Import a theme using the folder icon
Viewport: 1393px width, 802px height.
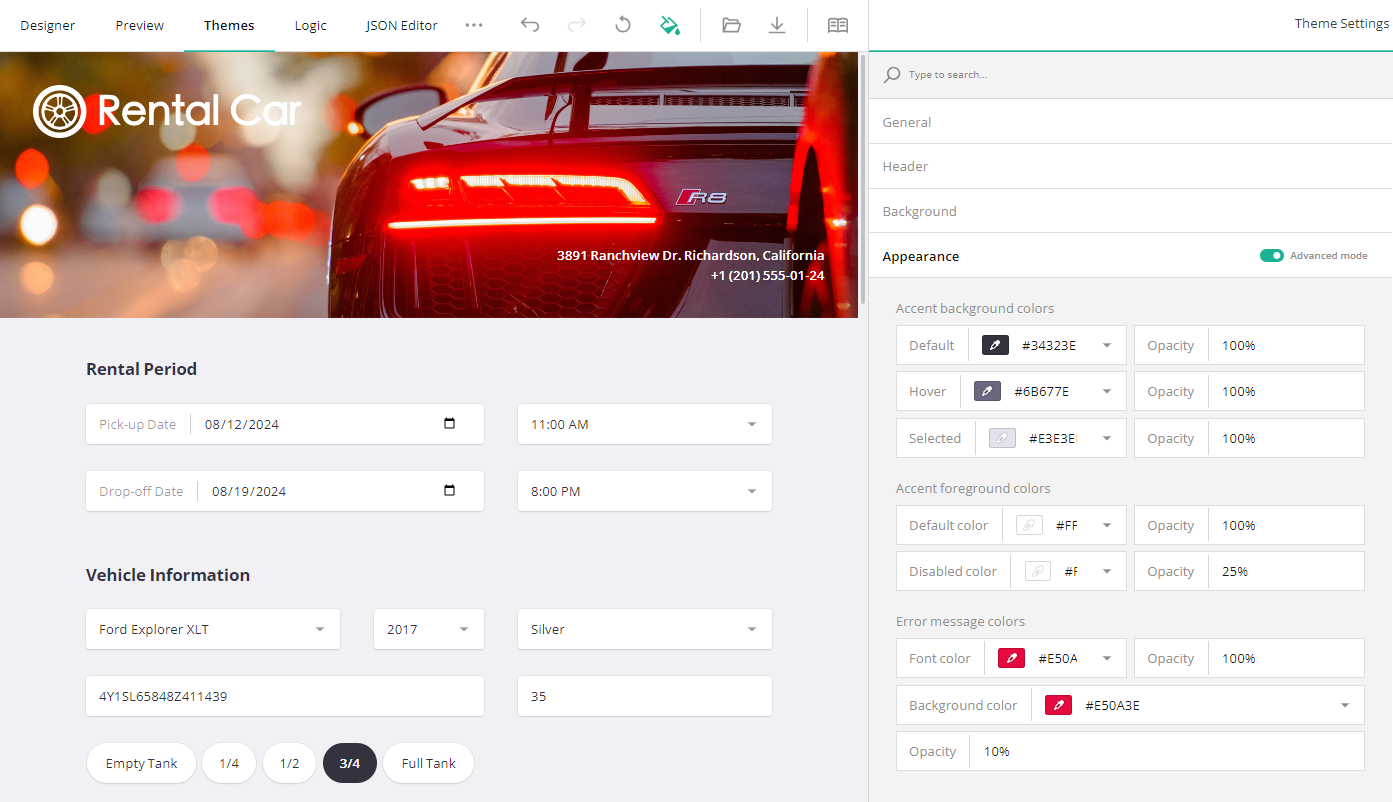[731, 25]
